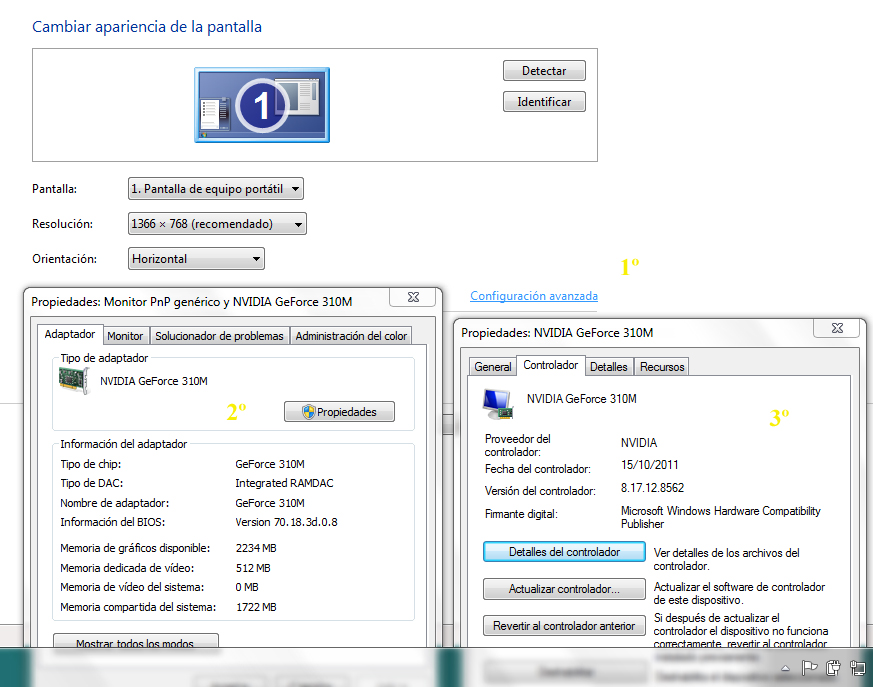The image size is (873, 687).
Task: Close the NVIDIA GeForce 310M properties window
Action: [x=837, y=328]
